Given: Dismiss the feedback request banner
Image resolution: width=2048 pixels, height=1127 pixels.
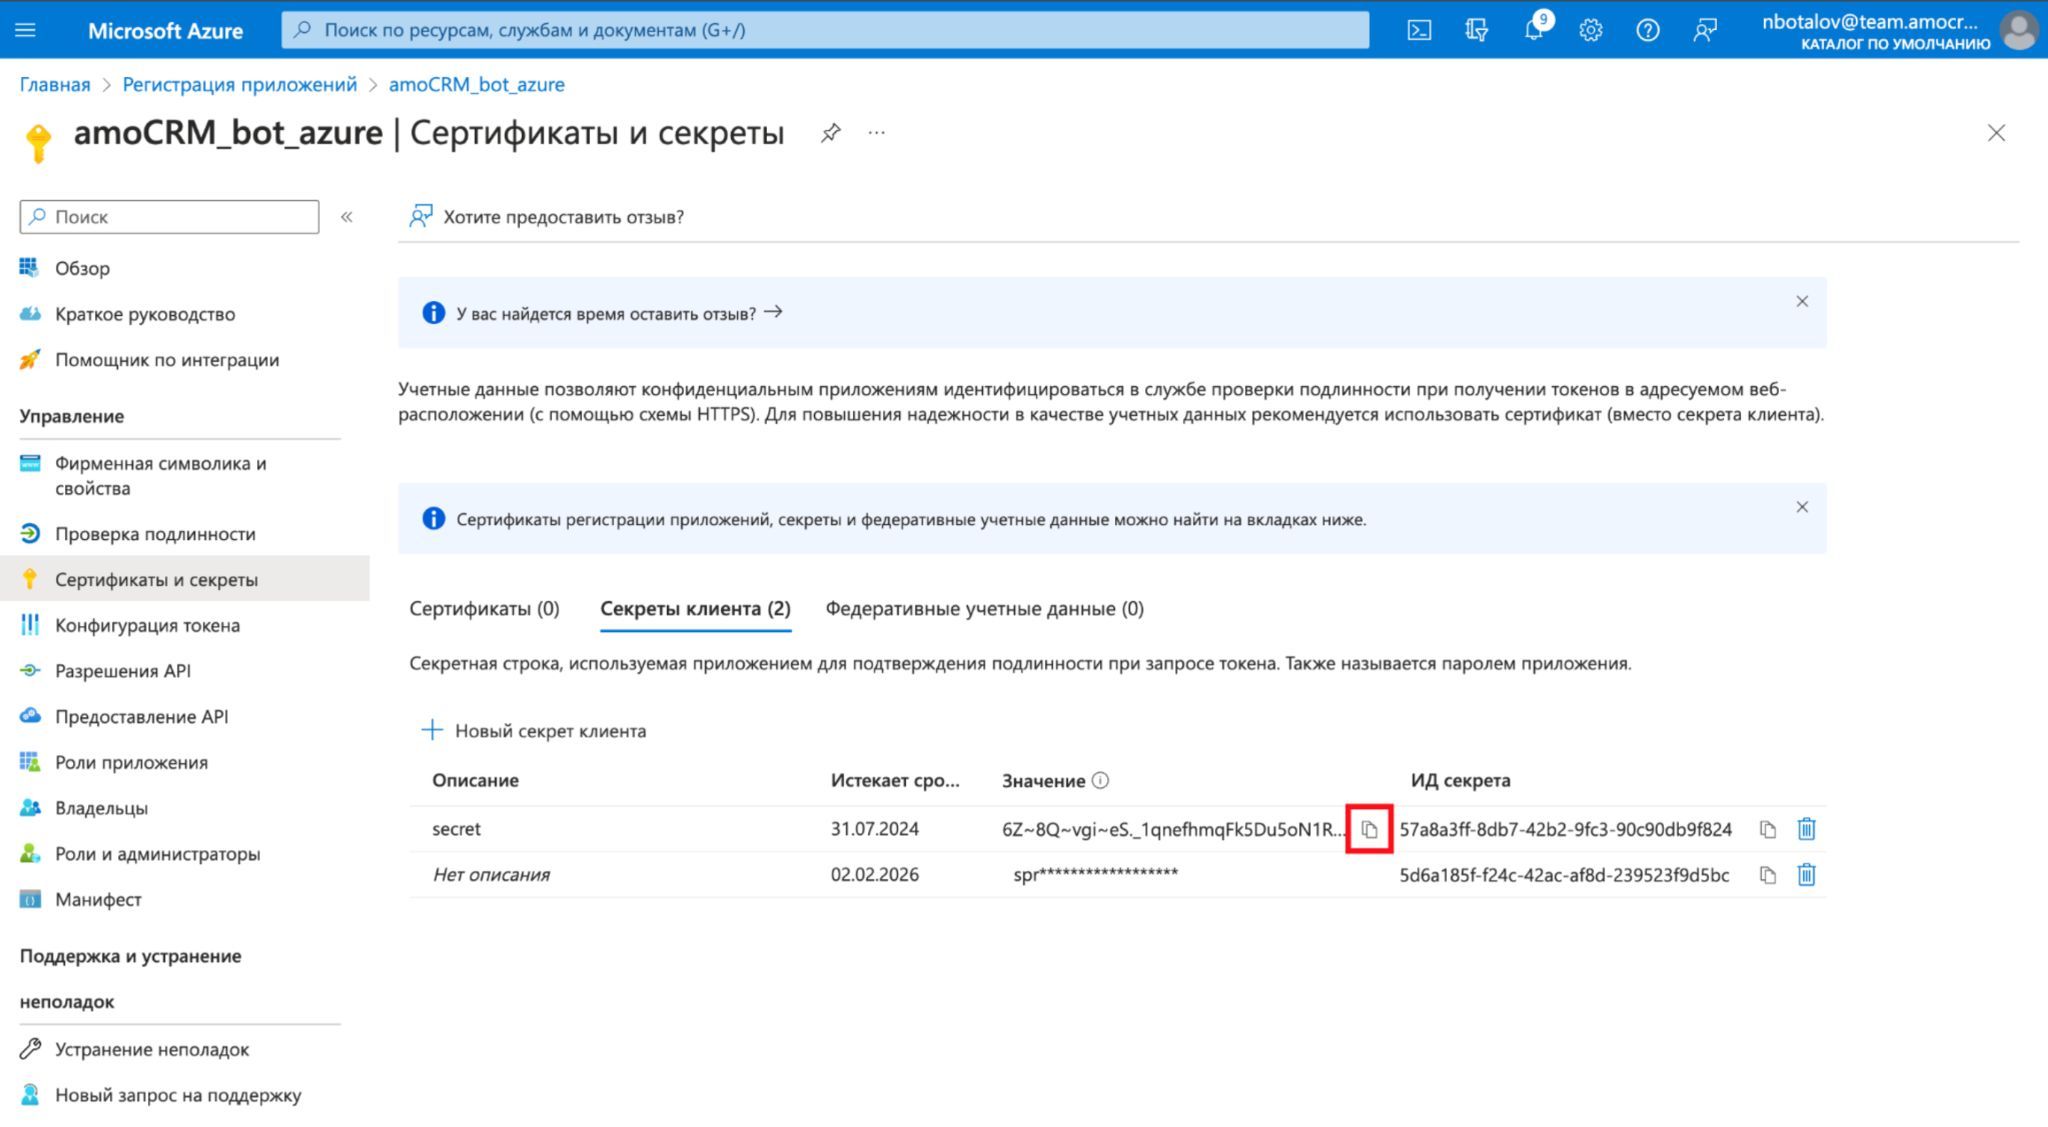Looking at the screenshot, I should click(1802, 301).
